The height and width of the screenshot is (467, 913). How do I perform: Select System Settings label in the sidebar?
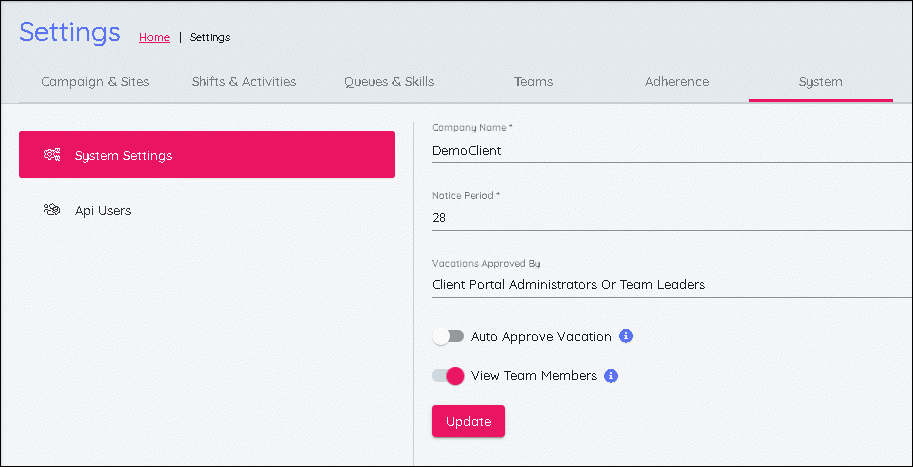click(124, 155)
